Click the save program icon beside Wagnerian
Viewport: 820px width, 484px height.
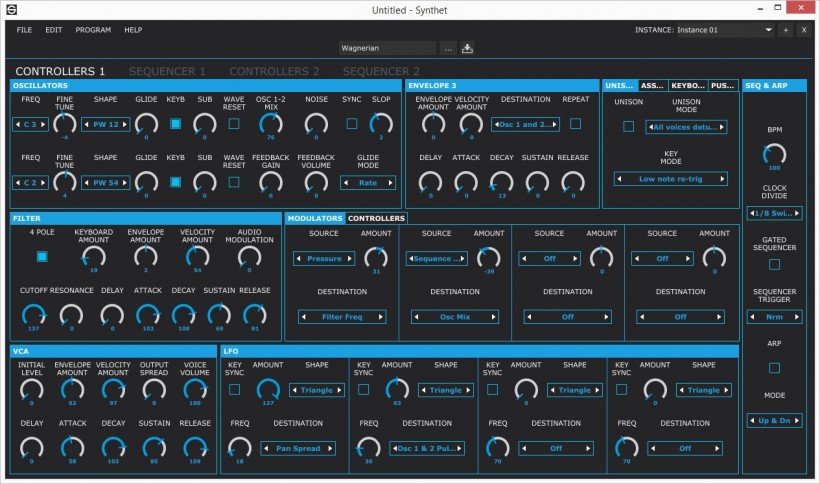pyautogui.click(x=467, y=48)
